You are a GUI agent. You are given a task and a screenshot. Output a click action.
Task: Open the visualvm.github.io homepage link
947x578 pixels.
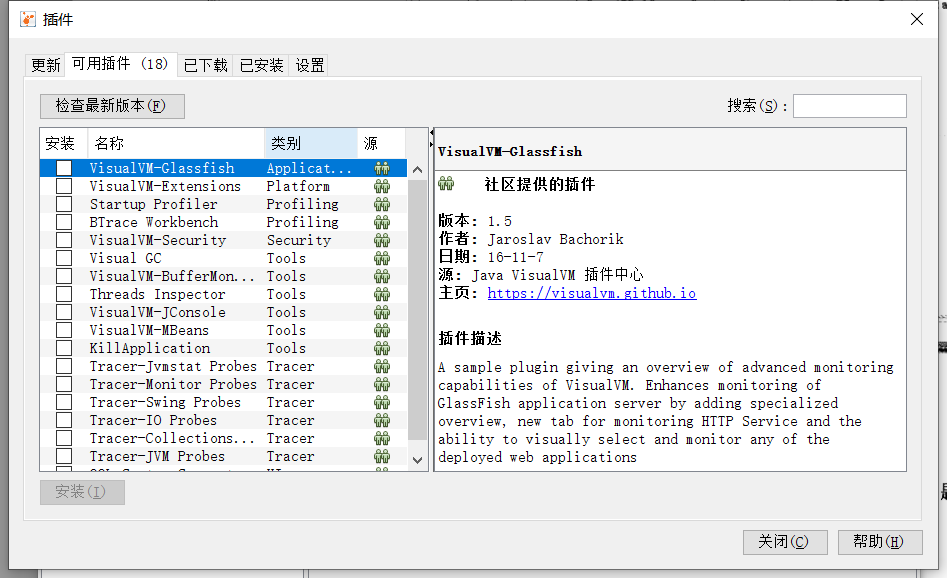coord(592,293)
